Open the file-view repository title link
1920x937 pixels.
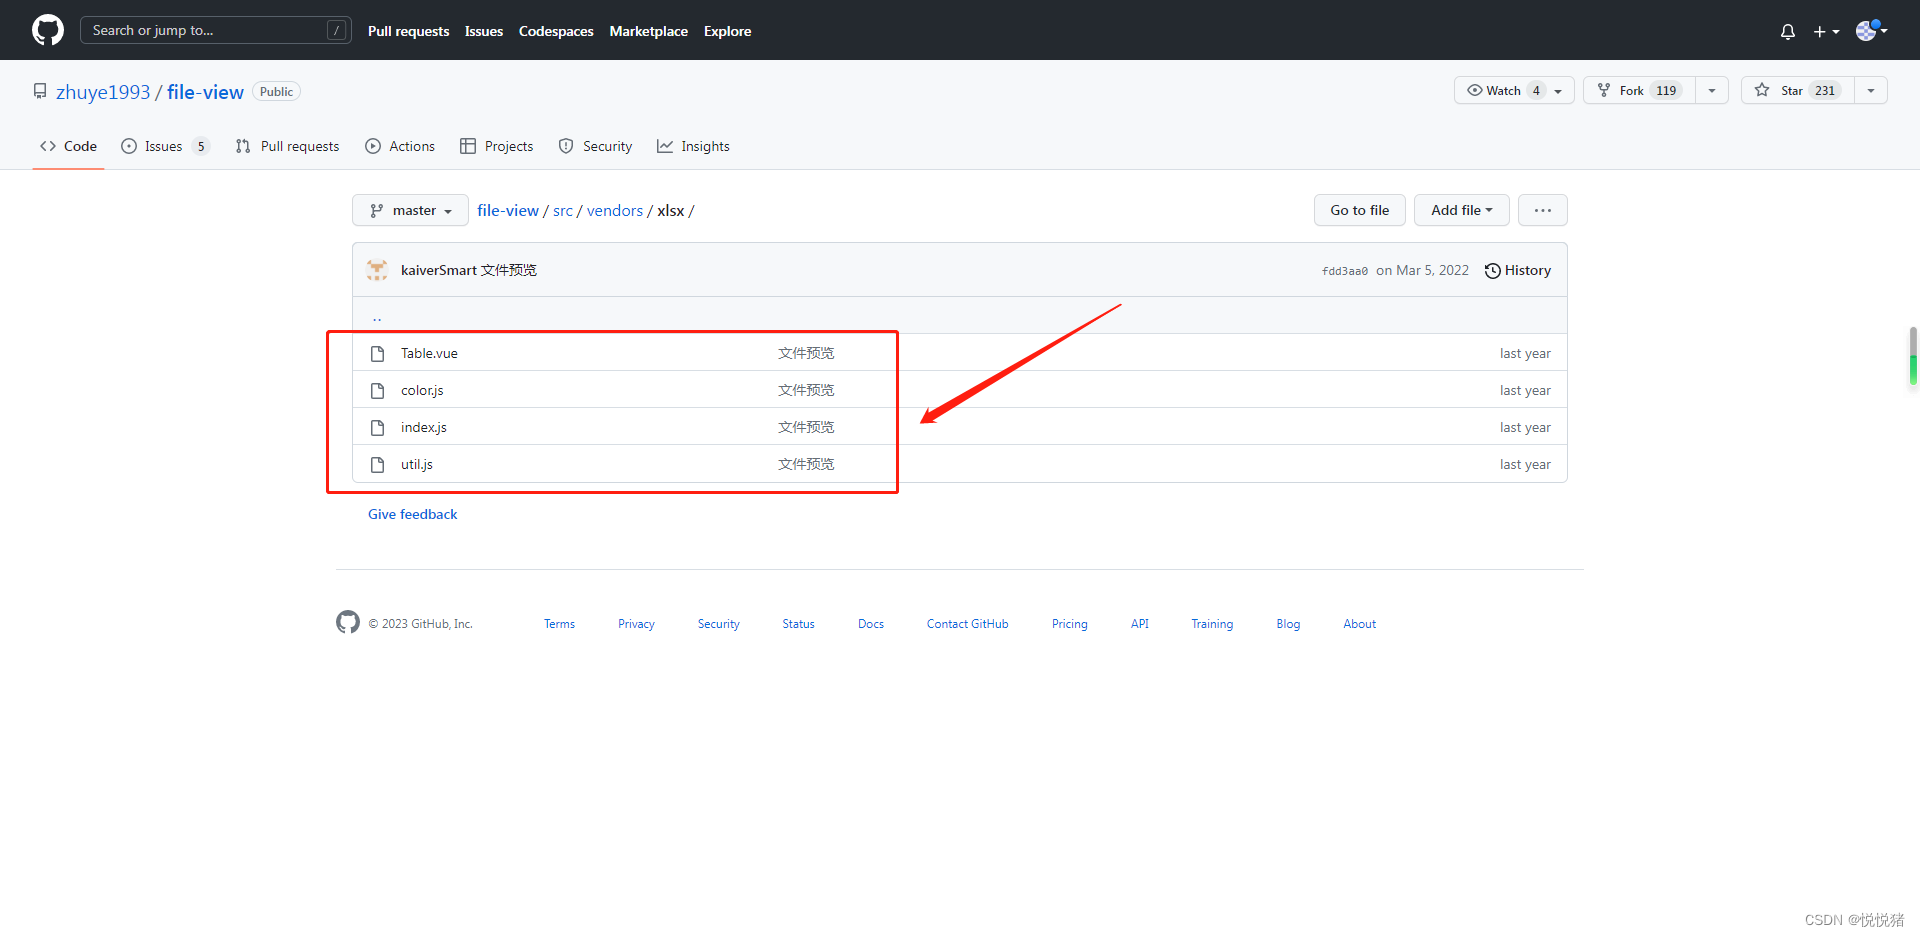point(205,92)
